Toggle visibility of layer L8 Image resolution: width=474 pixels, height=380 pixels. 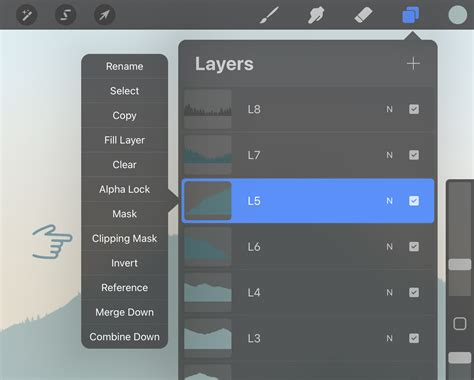click(x=414, y=109)
